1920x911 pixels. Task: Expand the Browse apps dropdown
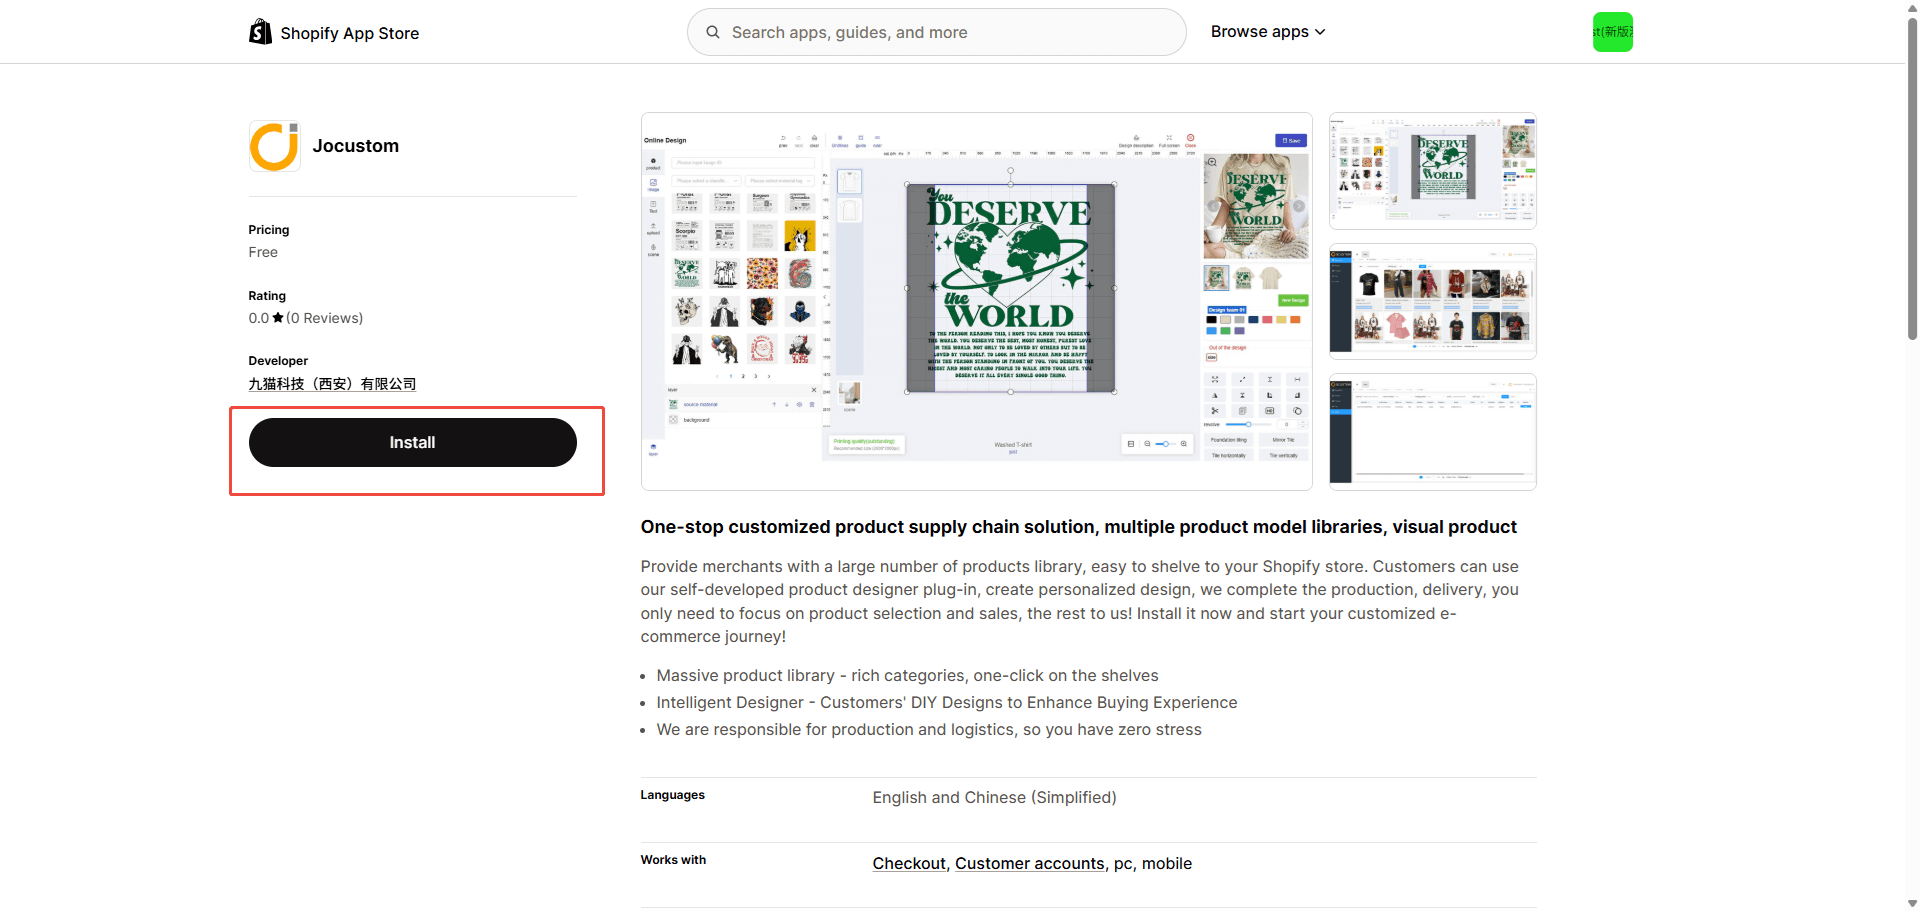pos(1267,32)
